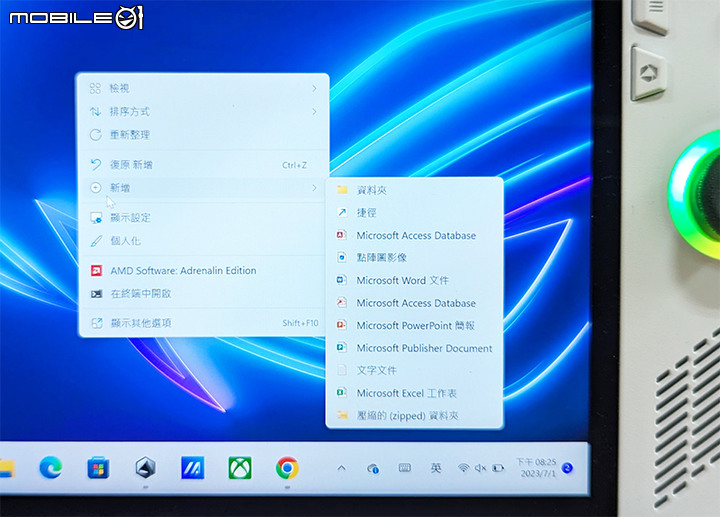
Task: Create a new 文字文件
Action: (x=415, y=371)
